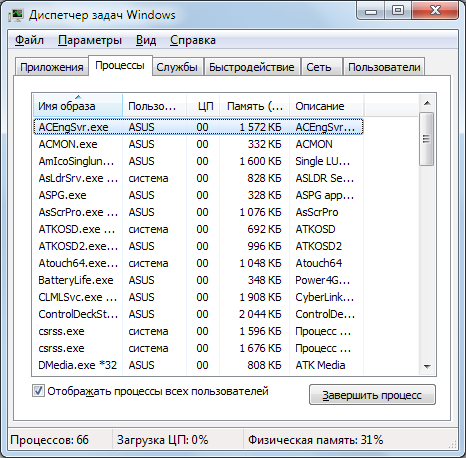Image resolution: width=466 pixels, height=458 pixels.
Task: Select the ControlDeckSt process row
Action: pyautogui.click(x=198, y=314)
